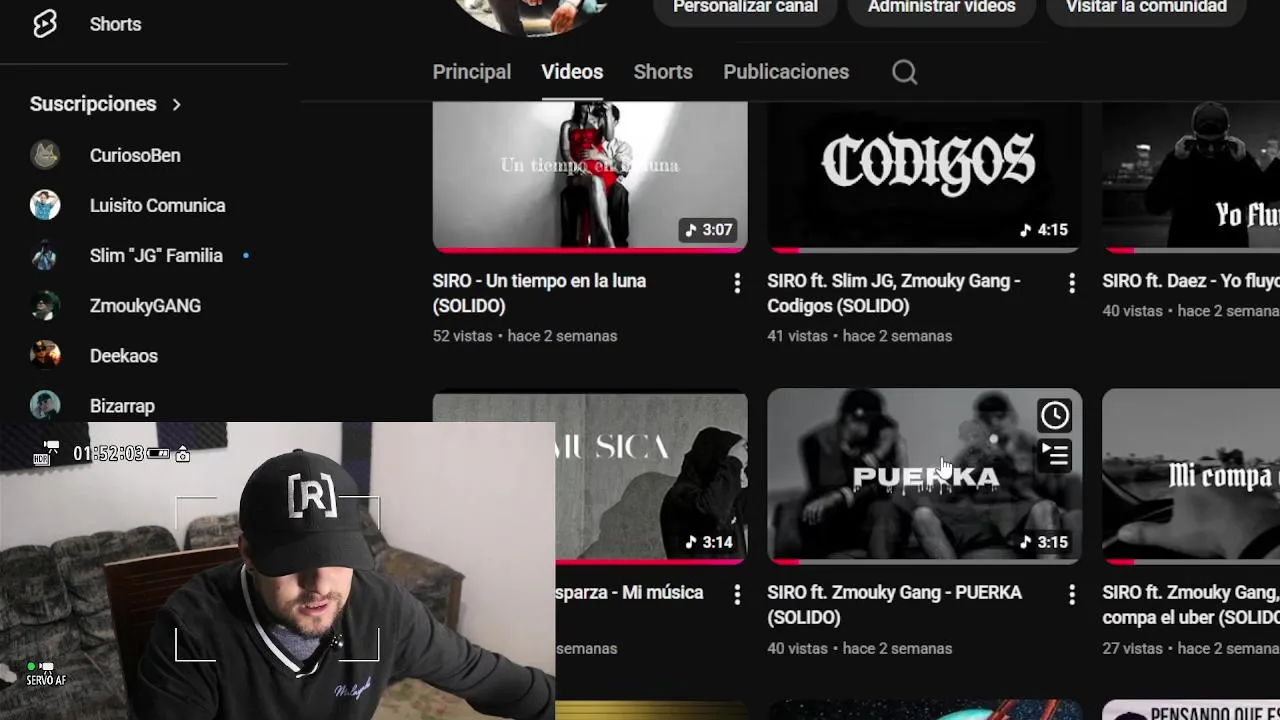Click the channel search magnifier icon
The height and width of the screenshot is (720, 1280).
point(904,72)
